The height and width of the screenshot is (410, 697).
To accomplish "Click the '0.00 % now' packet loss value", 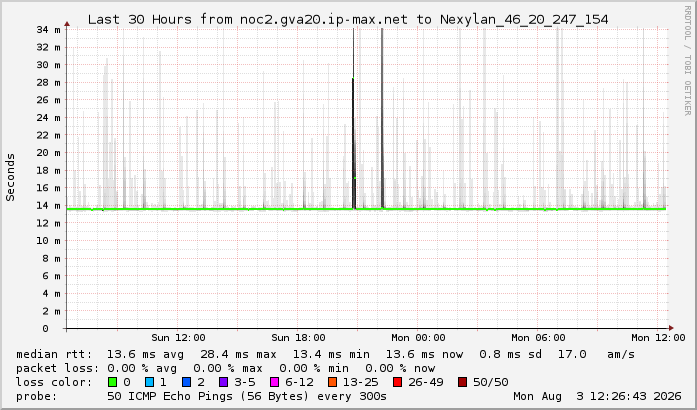I will point(400,368).
